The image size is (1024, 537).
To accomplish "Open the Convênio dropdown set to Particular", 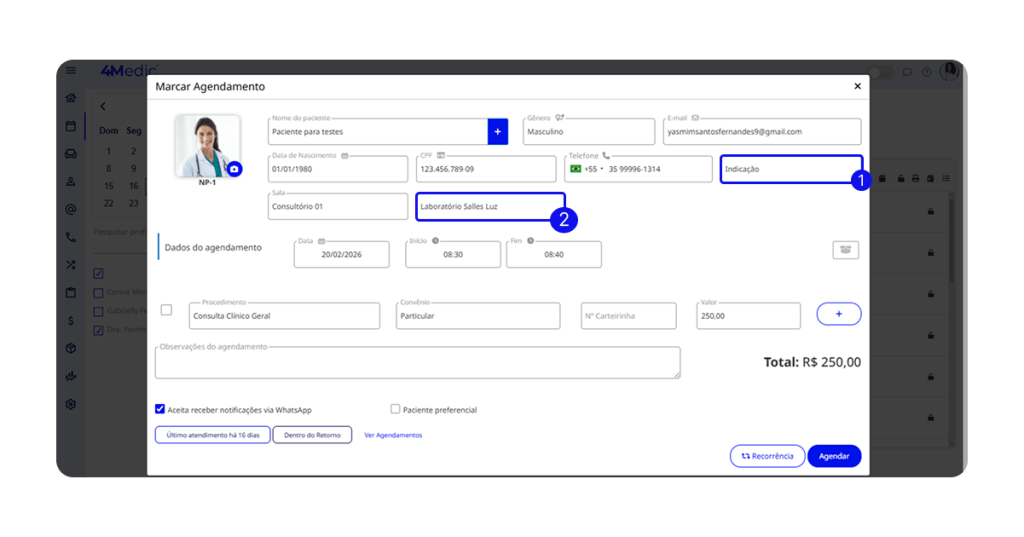I will (x=476, y=316).
